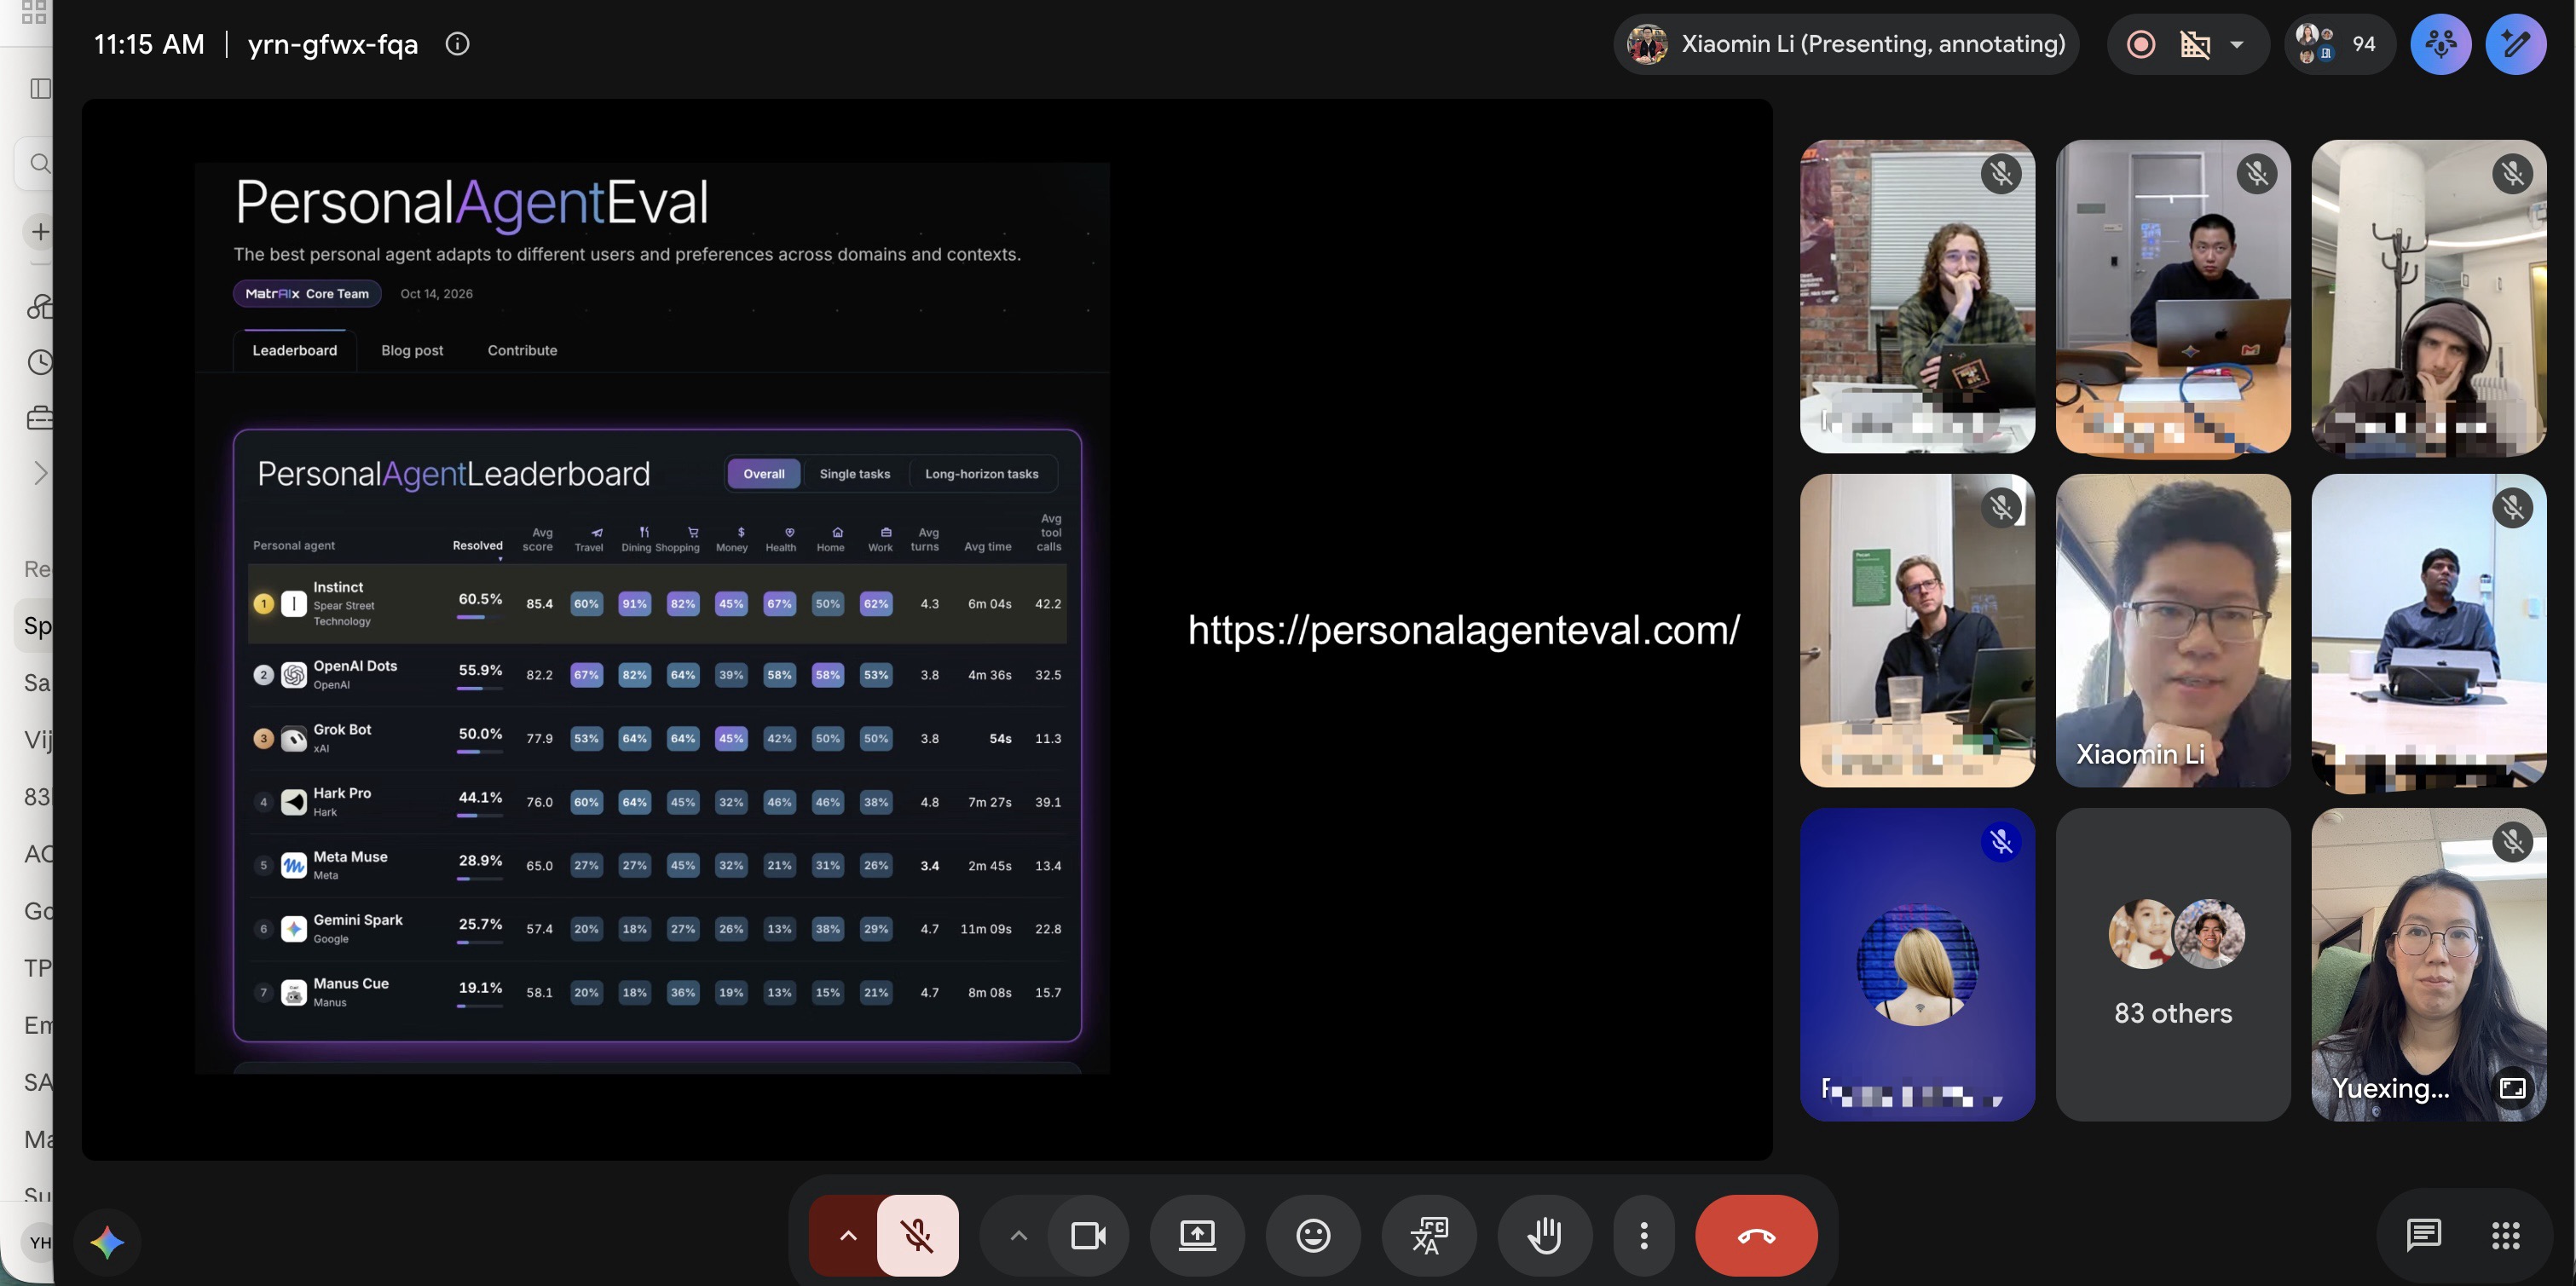
Task: Select the Leaderboard tab
Action: [x=294, y=351]
